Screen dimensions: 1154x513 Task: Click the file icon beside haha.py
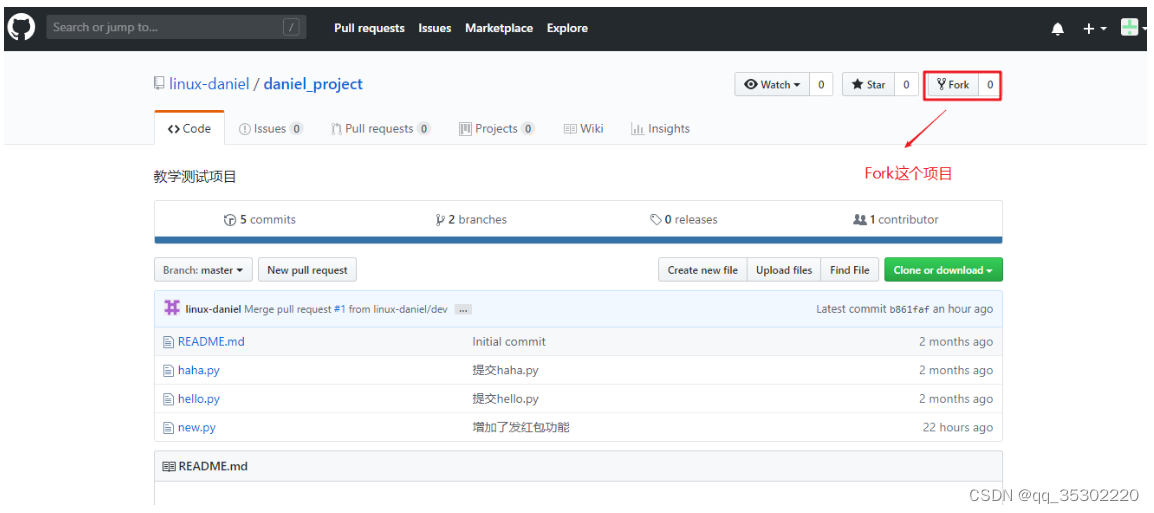point(168,370)
